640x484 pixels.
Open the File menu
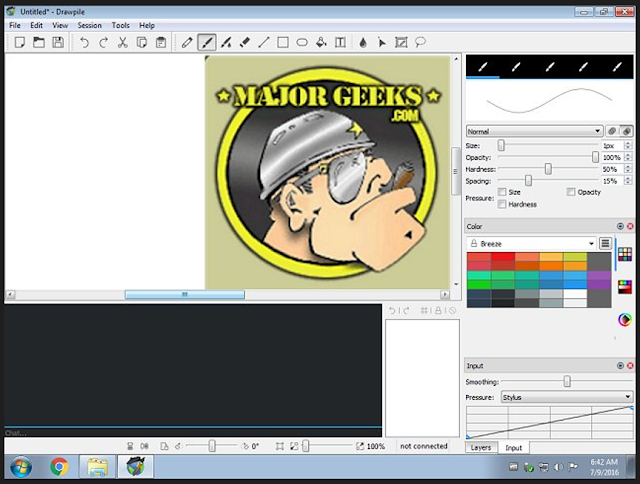(x=15, y=25)
